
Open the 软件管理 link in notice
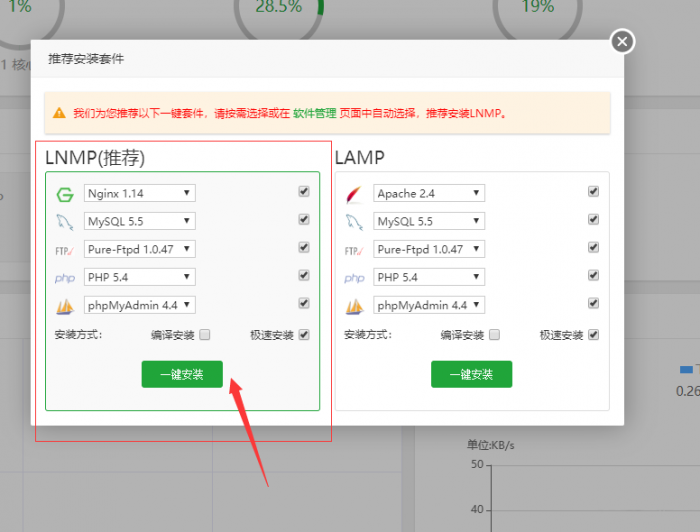[314, 114]
